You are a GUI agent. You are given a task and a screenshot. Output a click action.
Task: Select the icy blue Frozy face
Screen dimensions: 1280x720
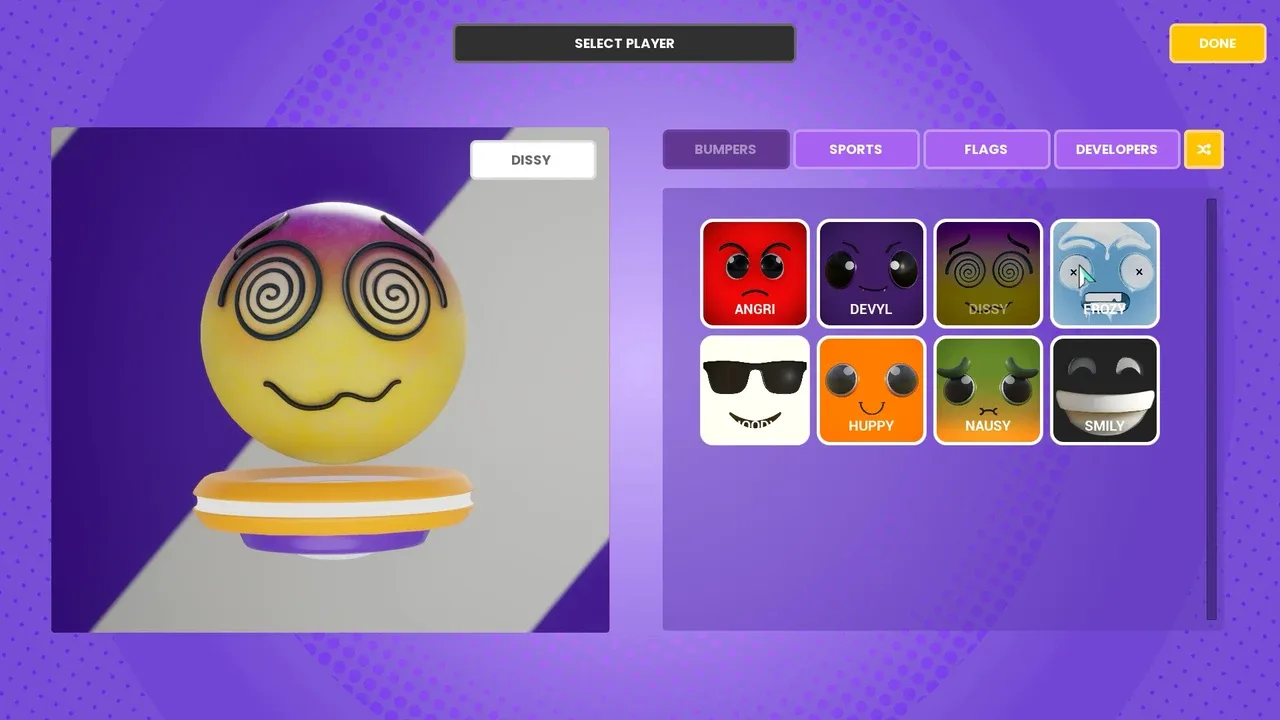pyautogui.click(x=1104, y=273)
